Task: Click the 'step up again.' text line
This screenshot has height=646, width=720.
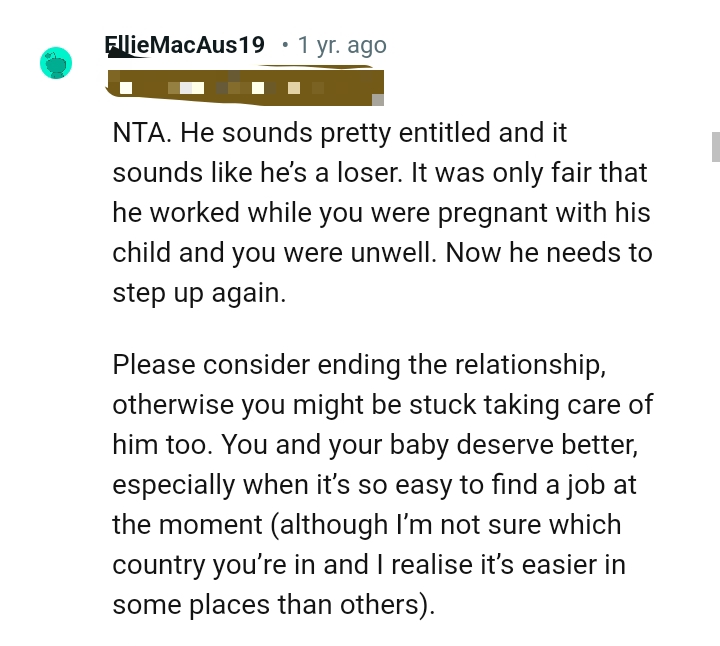Action: click(199, 293)
